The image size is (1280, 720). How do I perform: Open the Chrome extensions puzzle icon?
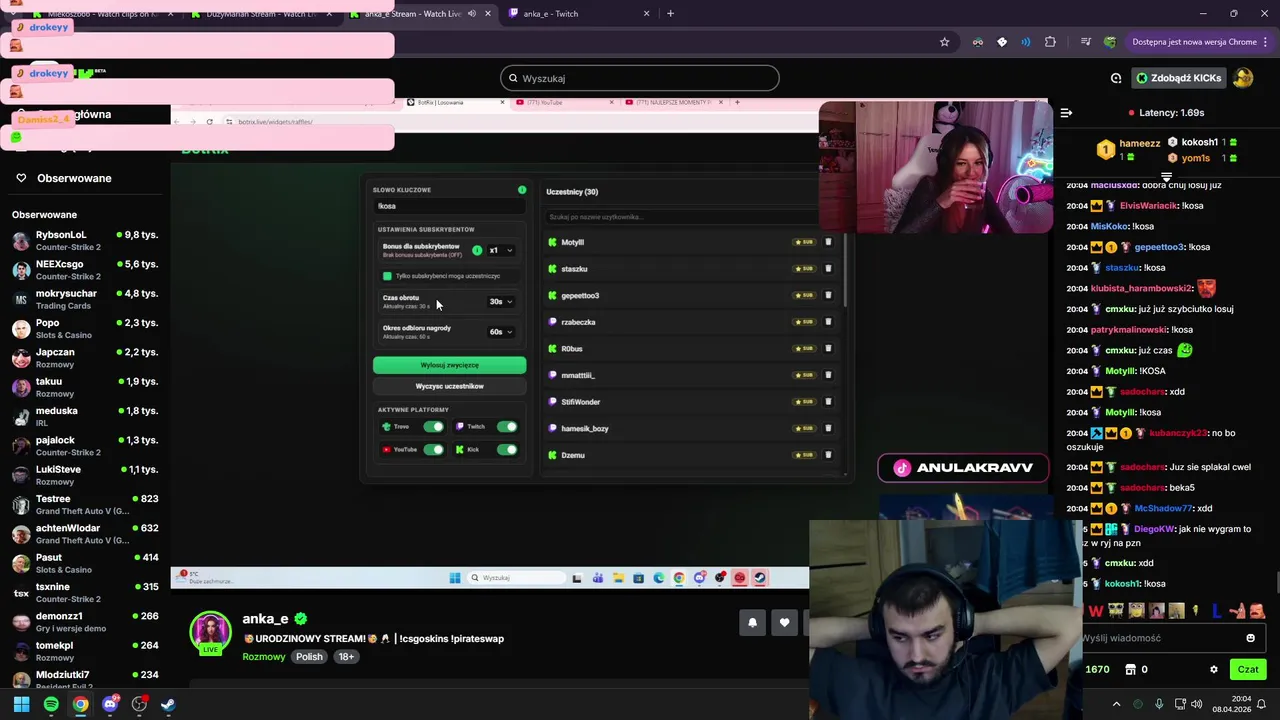pos(1050,42)
